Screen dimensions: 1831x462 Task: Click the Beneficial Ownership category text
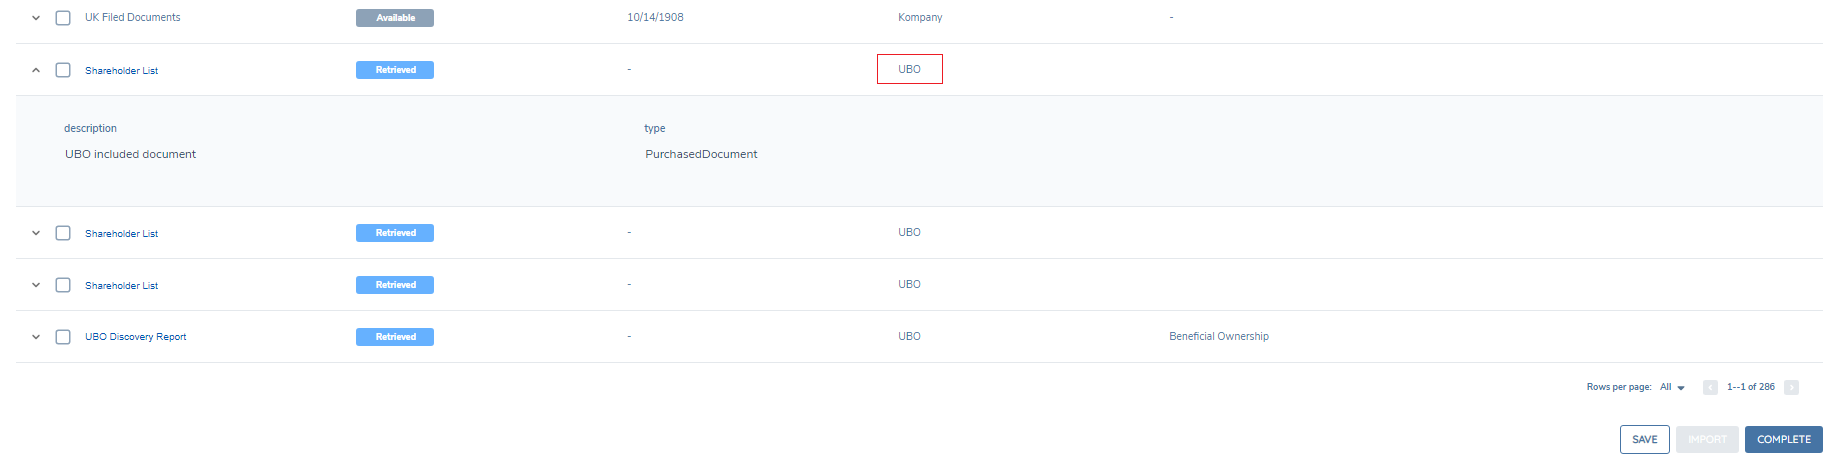[x=1218, y=337]
